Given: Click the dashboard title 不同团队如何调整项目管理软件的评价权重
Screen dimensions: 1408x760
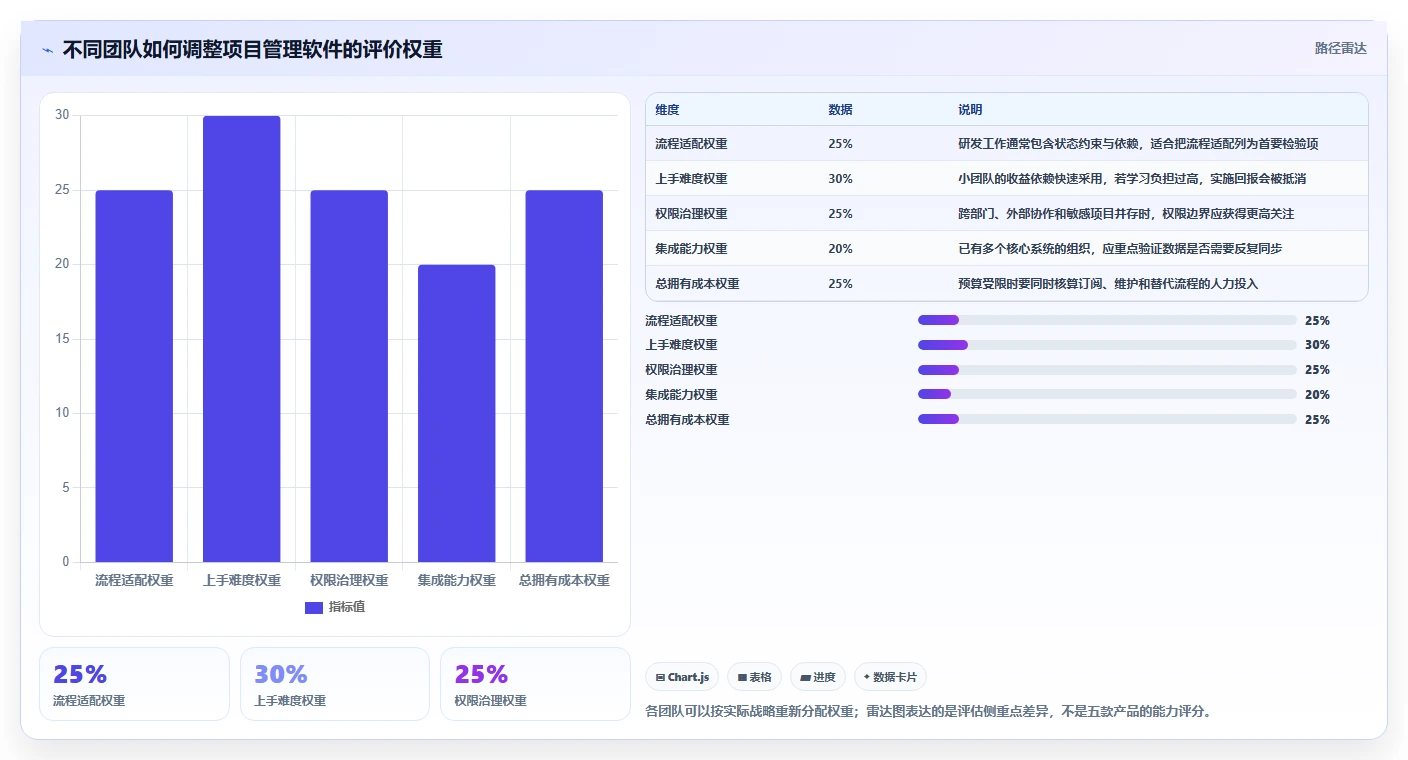Looking at the screenshot, I should (252, 50).
